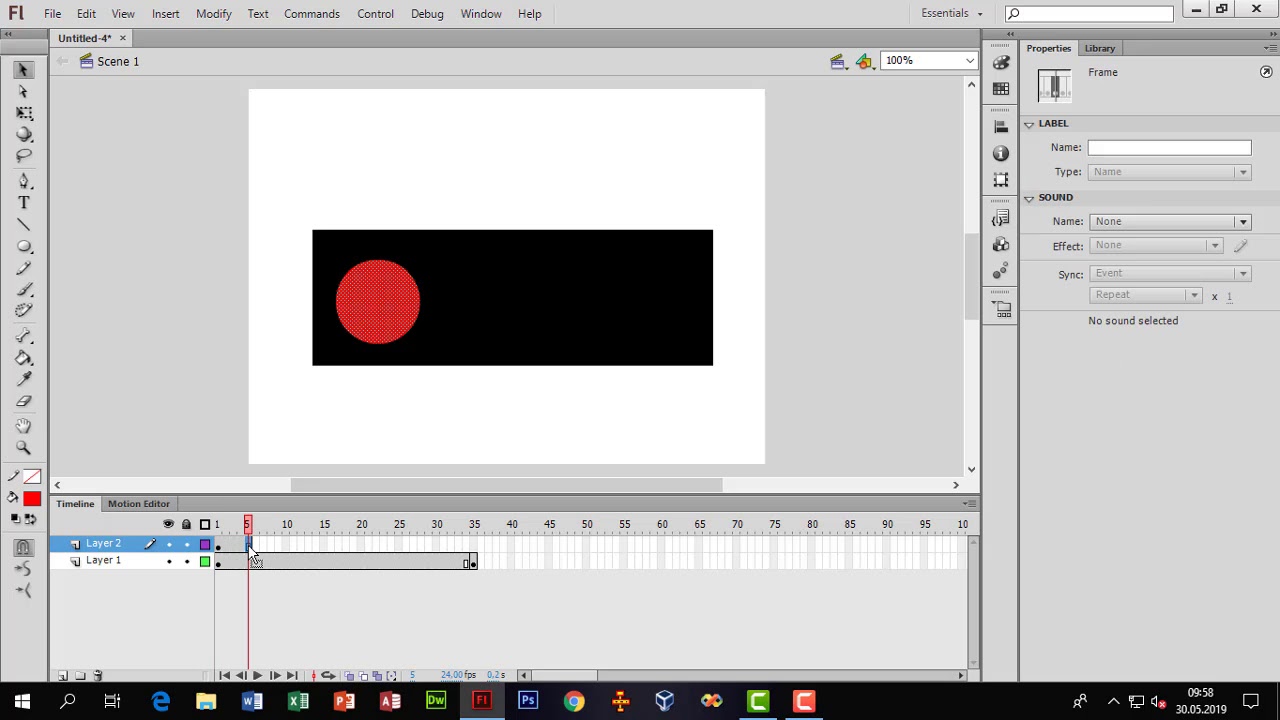This screenshot has height=720, width=1280.
Task: Select the Pencil tool
Action: click(24, 269)
